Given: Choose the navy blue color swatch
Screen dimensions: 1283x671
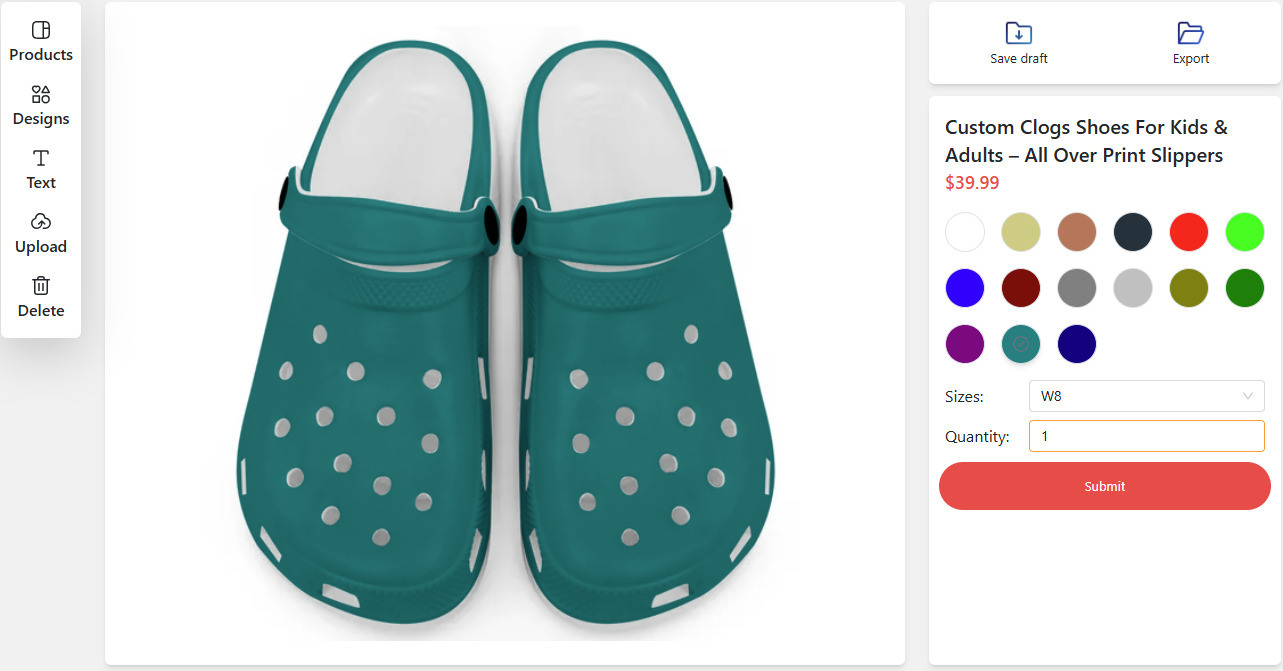Looking at the screenshot, I should point(1076,343).
